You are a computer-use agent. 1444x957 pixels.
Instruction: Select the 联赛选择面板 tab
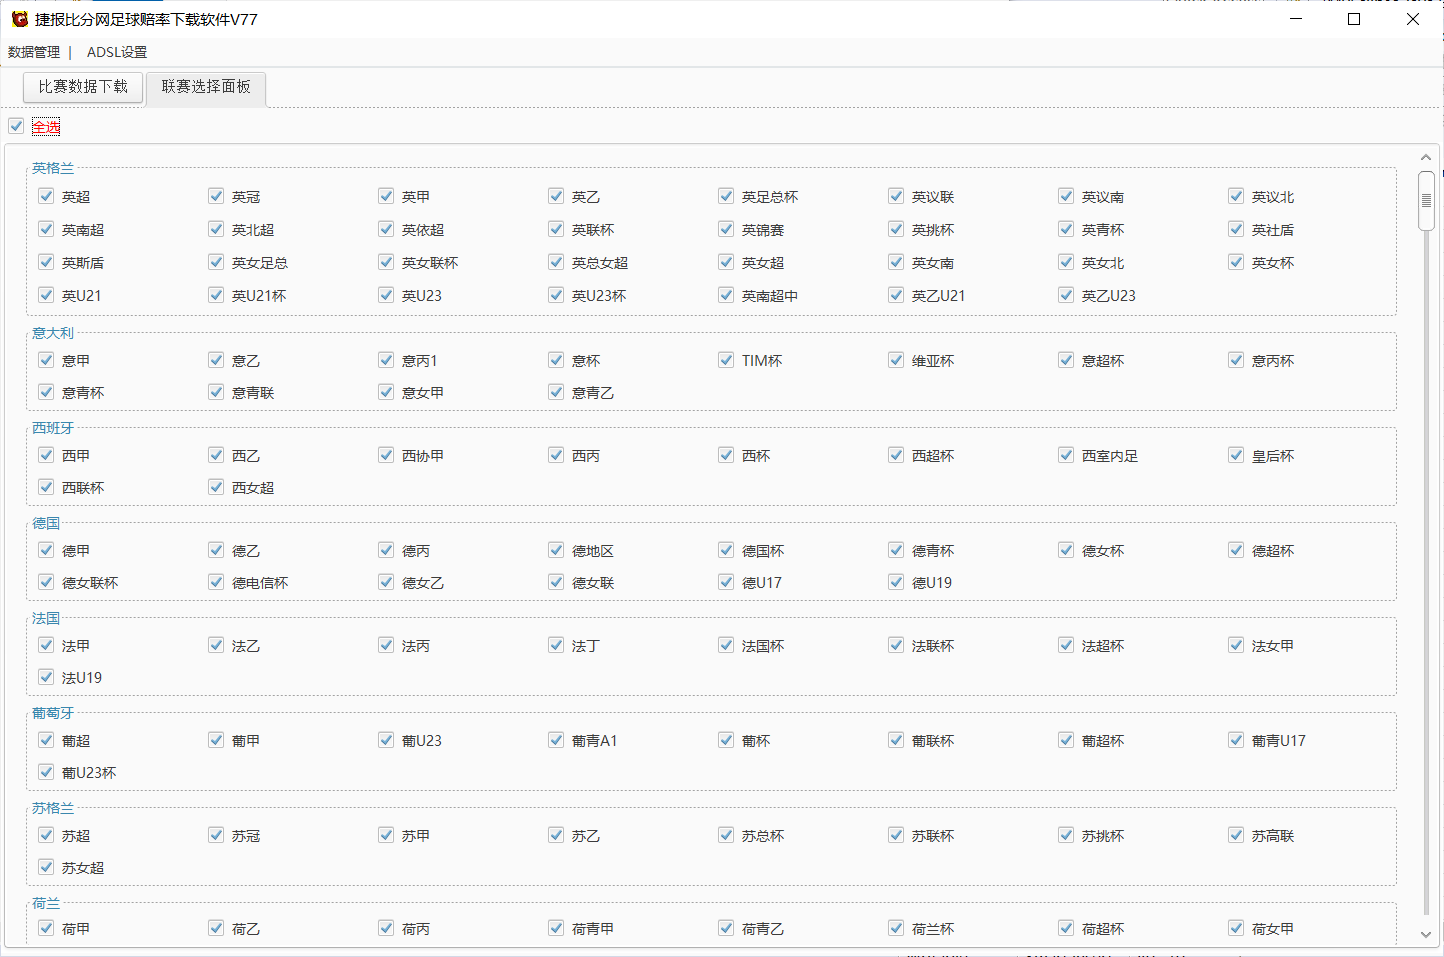[x=206, y=87]
